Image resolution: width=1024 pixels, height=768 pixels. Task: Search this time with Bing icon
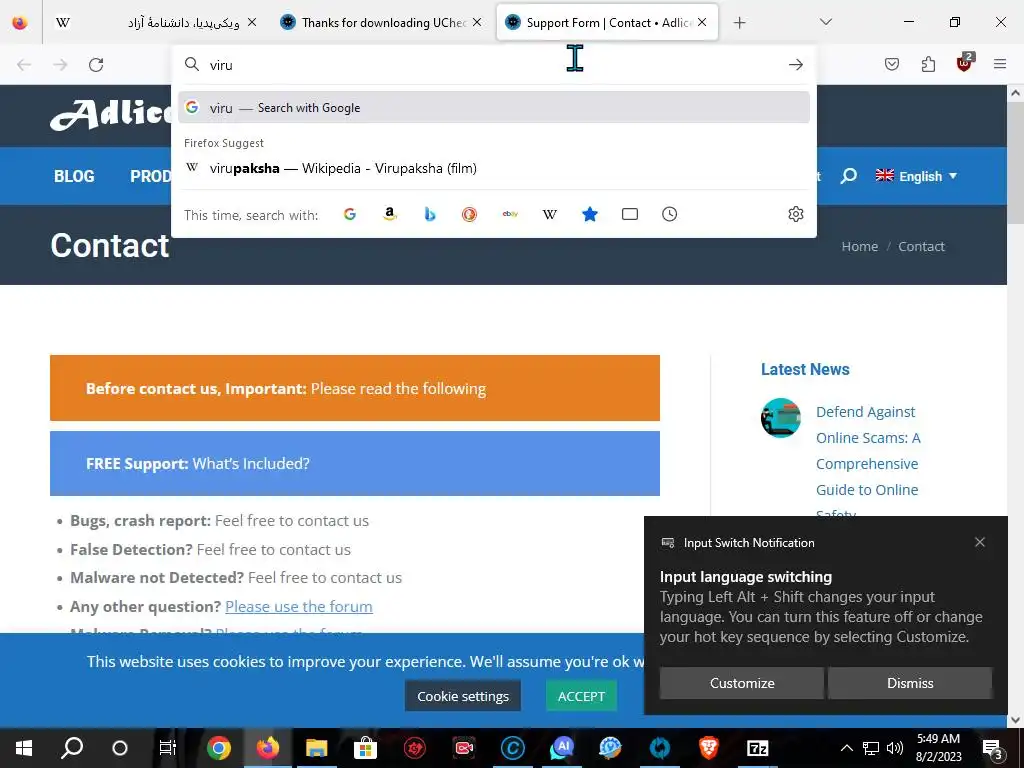(x=430, y=214)
